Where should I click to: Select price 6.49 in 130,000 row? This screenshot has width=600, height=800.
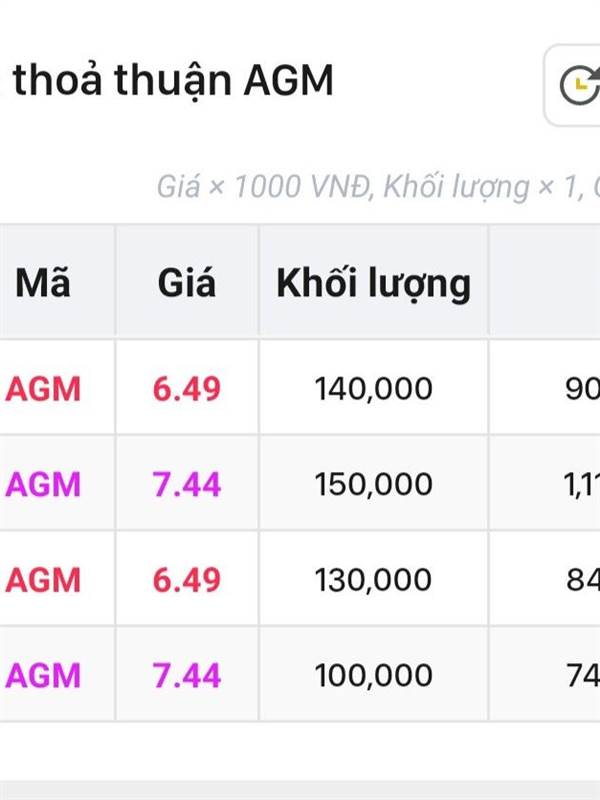click(x=187, y=580)
